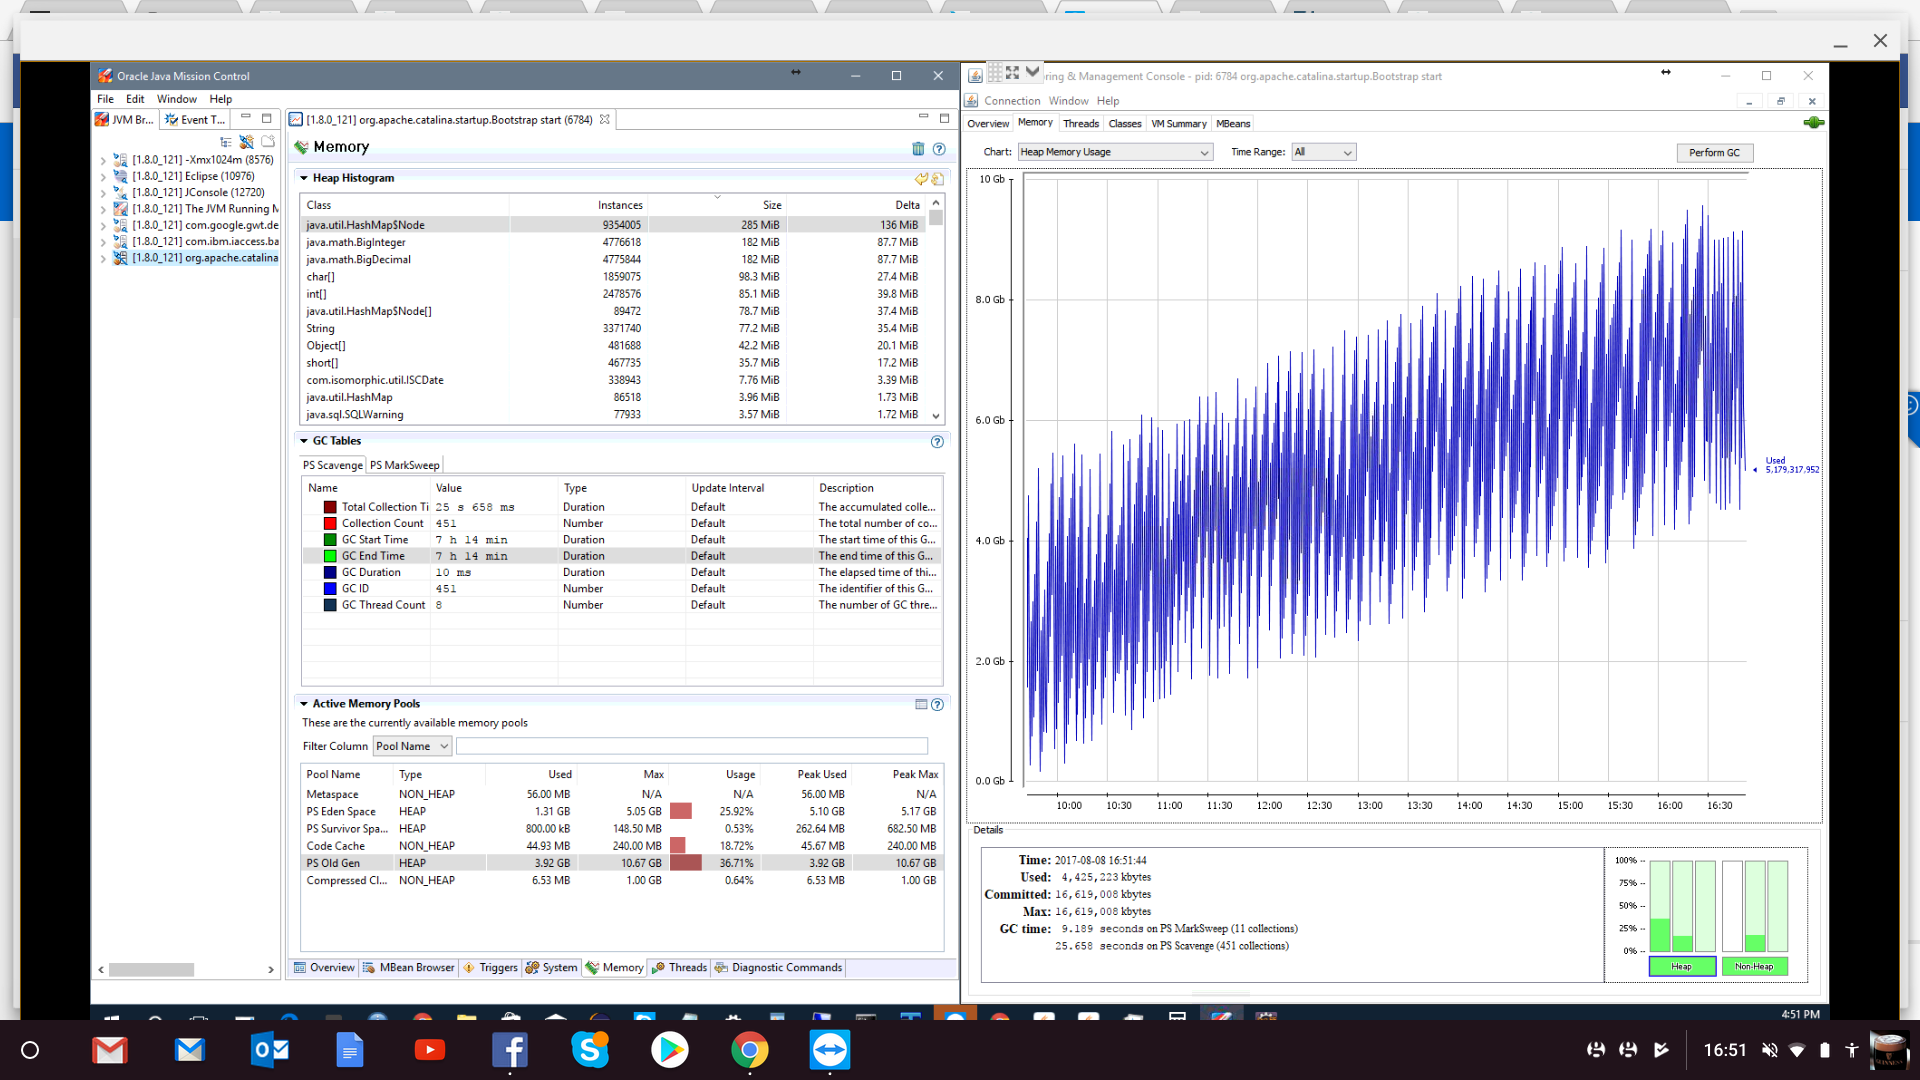Open the Triggers bottom tab
Viewport: 1920px width, 1080px height.
click(x=490, y=968)
